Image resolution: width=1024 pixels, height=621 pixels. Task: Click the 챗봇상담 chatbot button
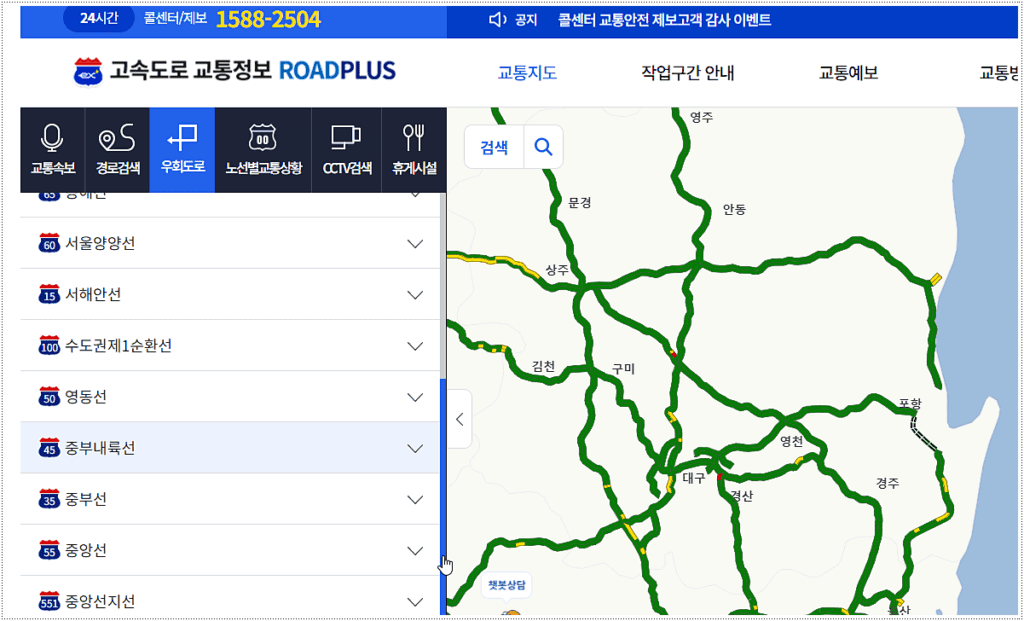click(505, 586)
